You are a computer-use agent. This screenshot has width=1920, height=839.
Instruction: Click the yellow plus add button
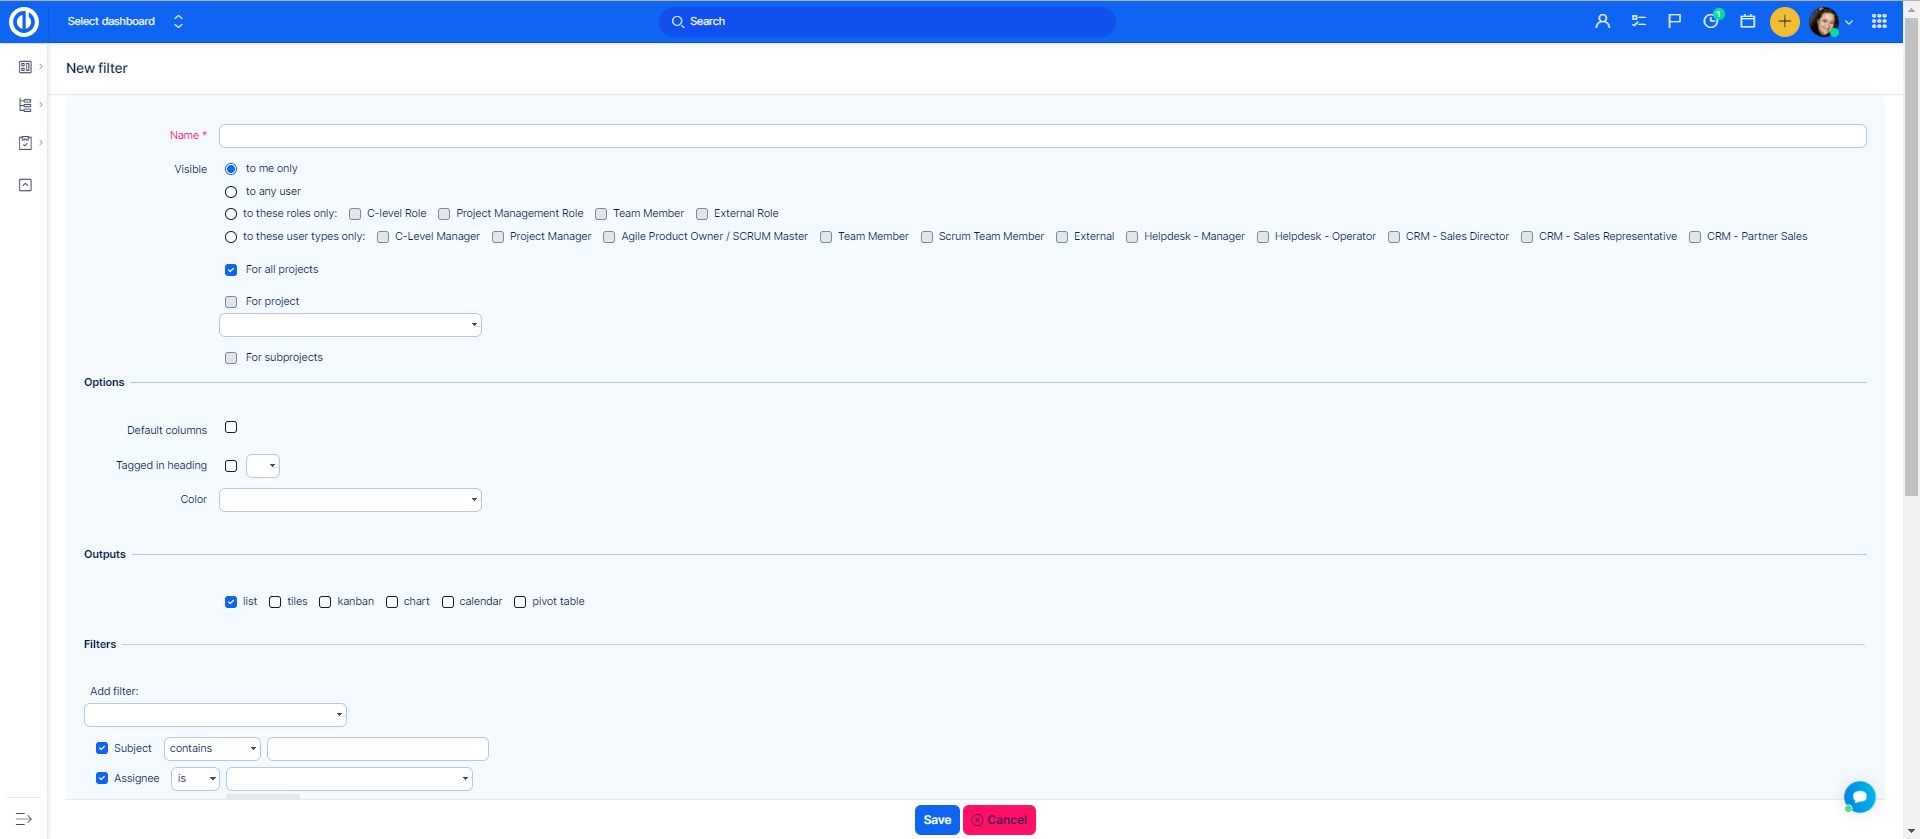coord(1784,21)
